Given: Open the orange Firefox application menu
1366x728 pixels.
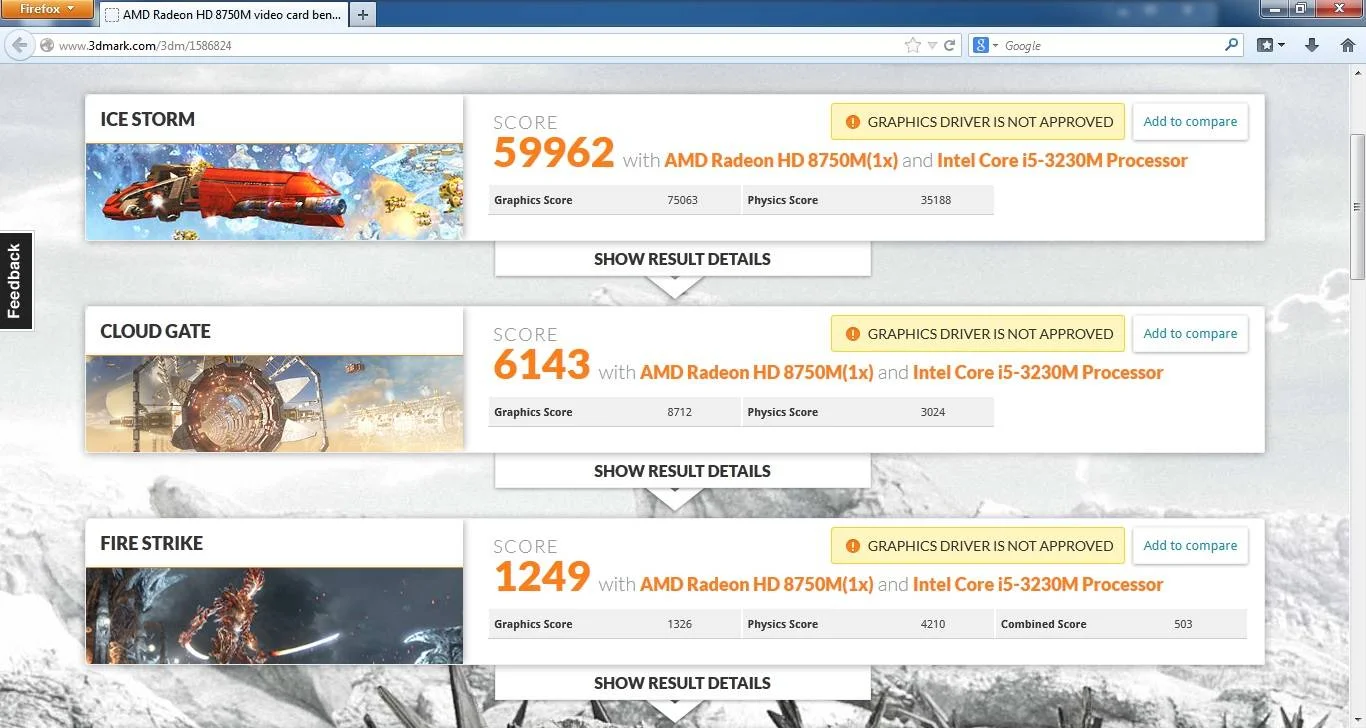Looking at the screenshot, I should [x=49, y=9].
